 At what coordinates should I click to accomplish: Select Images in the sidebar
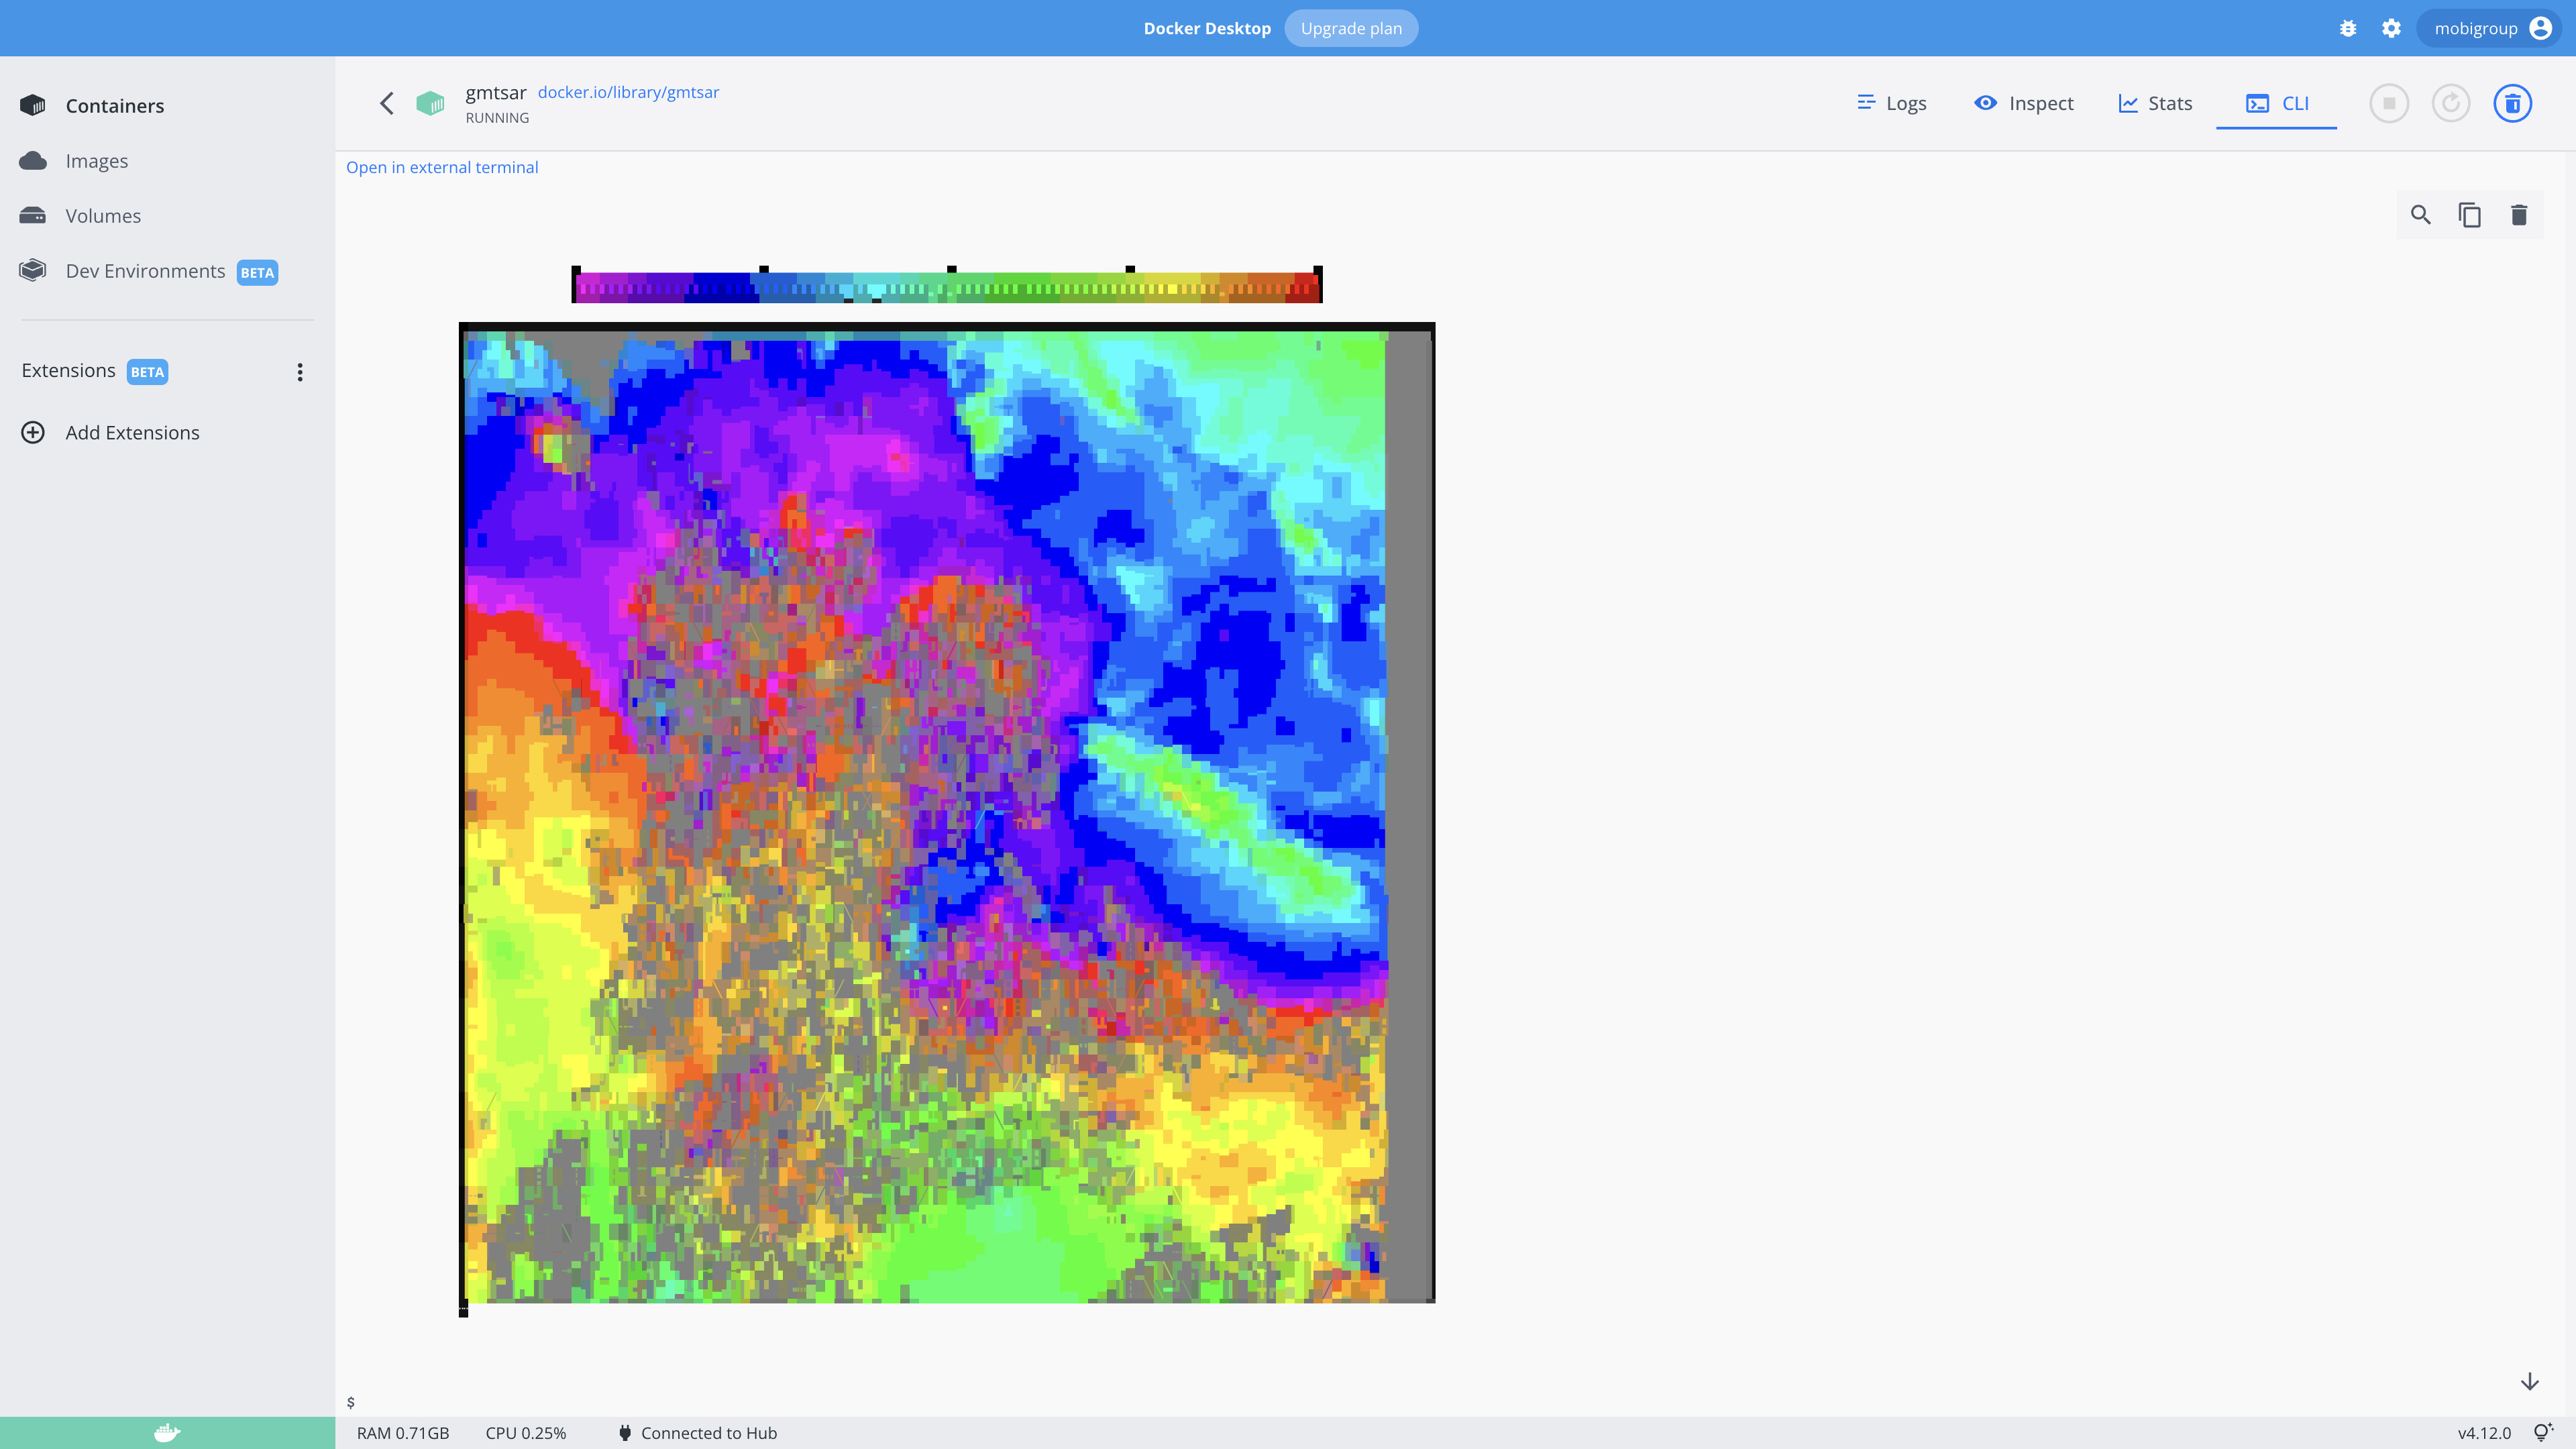point(96,161)
